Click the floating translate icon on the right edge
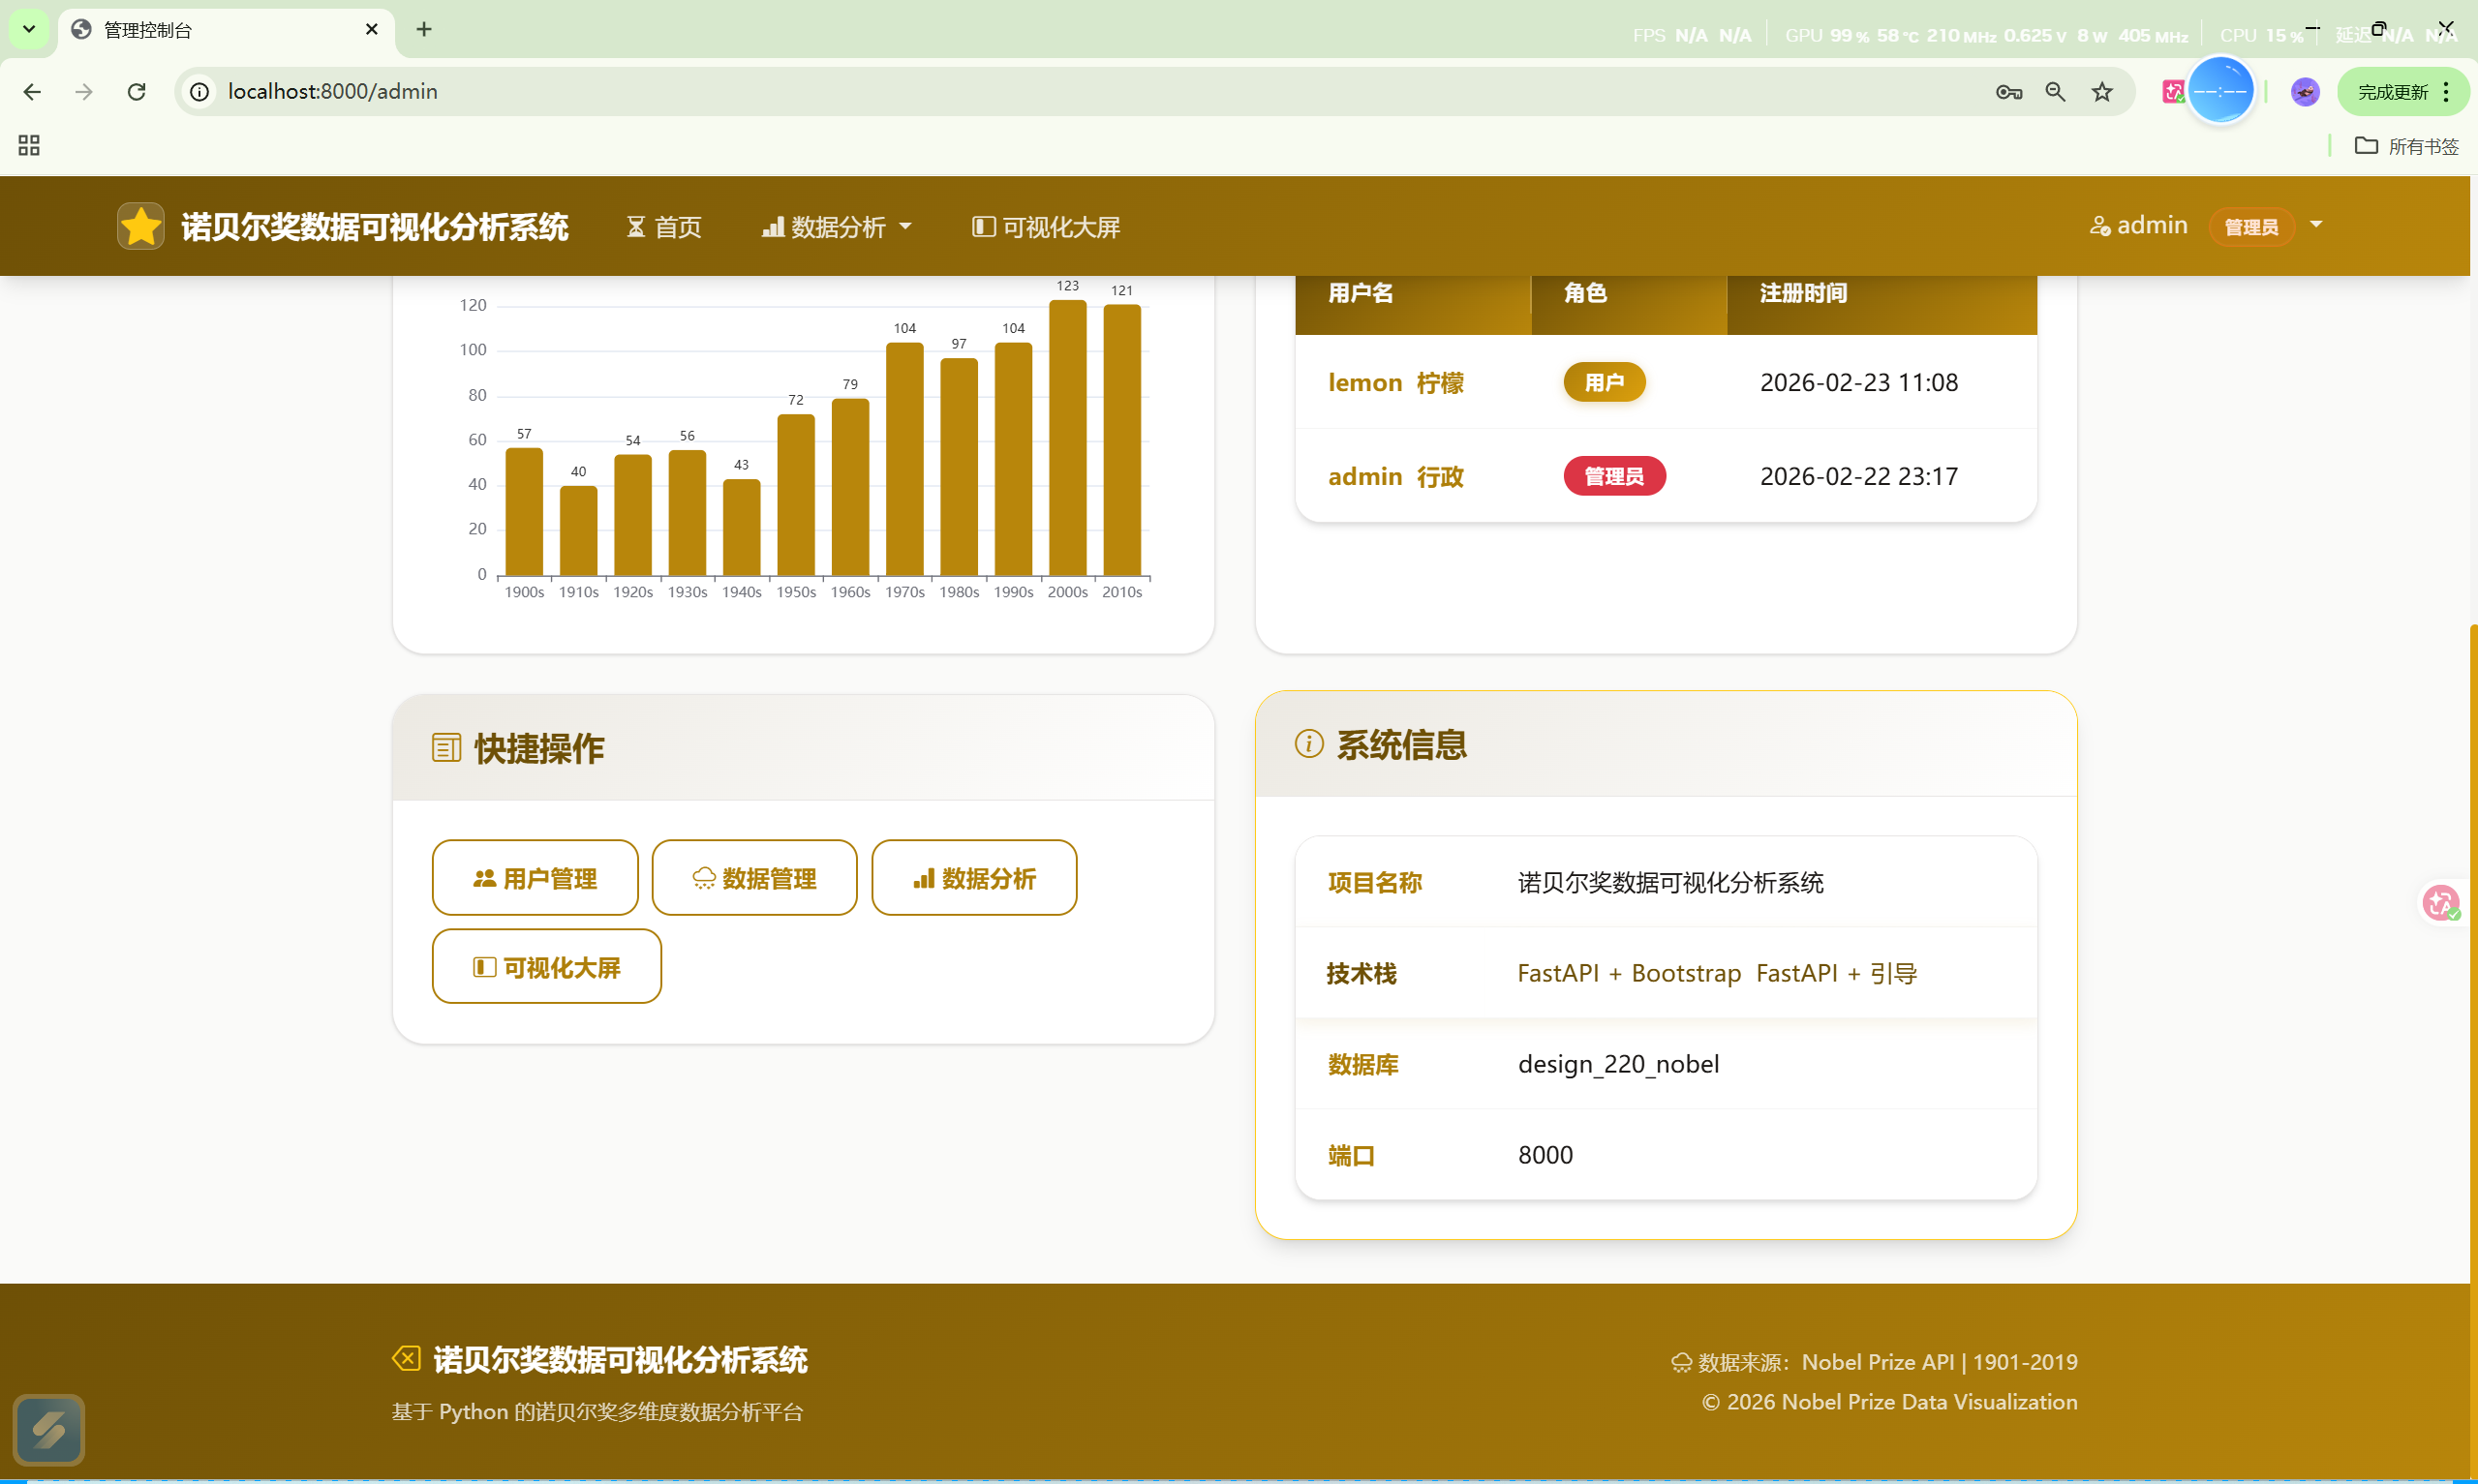 2439,903
